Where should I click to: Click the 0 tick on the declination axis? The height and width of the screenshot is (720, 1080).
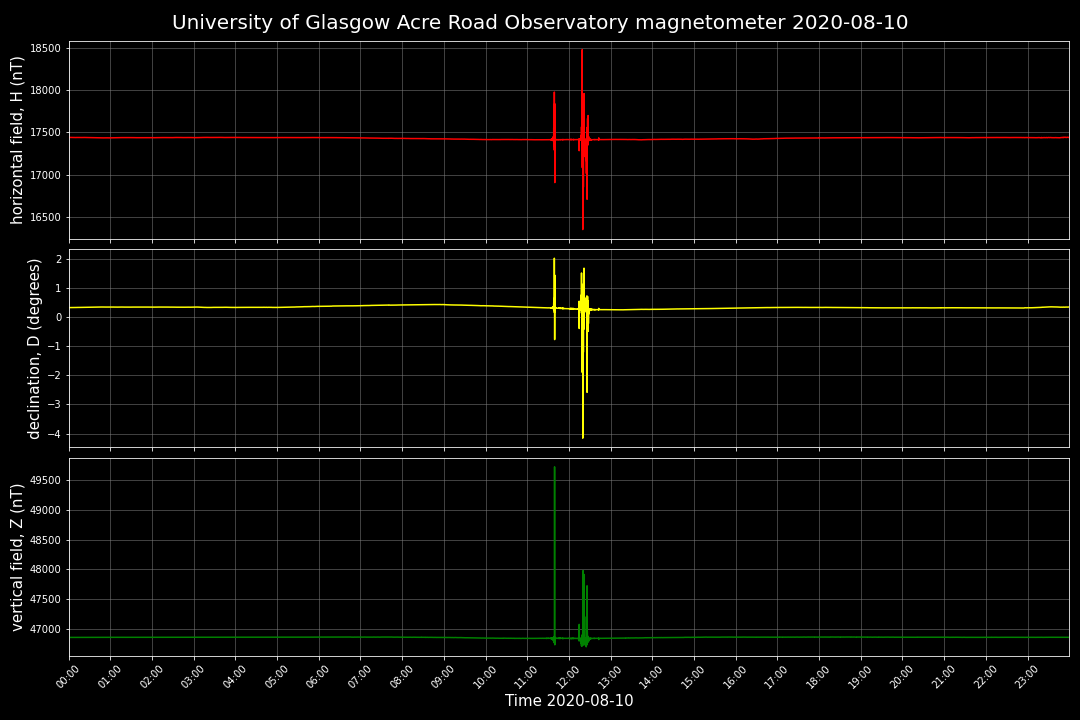coord(59,318)
